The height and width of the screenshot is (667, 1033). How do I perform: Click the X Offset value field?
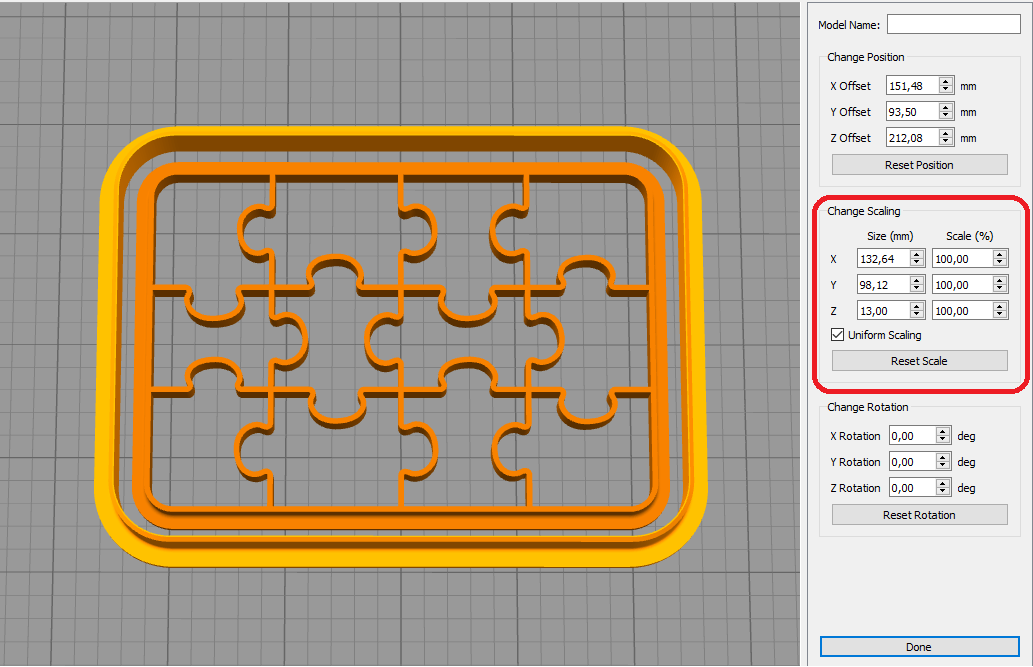click(912, 86)
